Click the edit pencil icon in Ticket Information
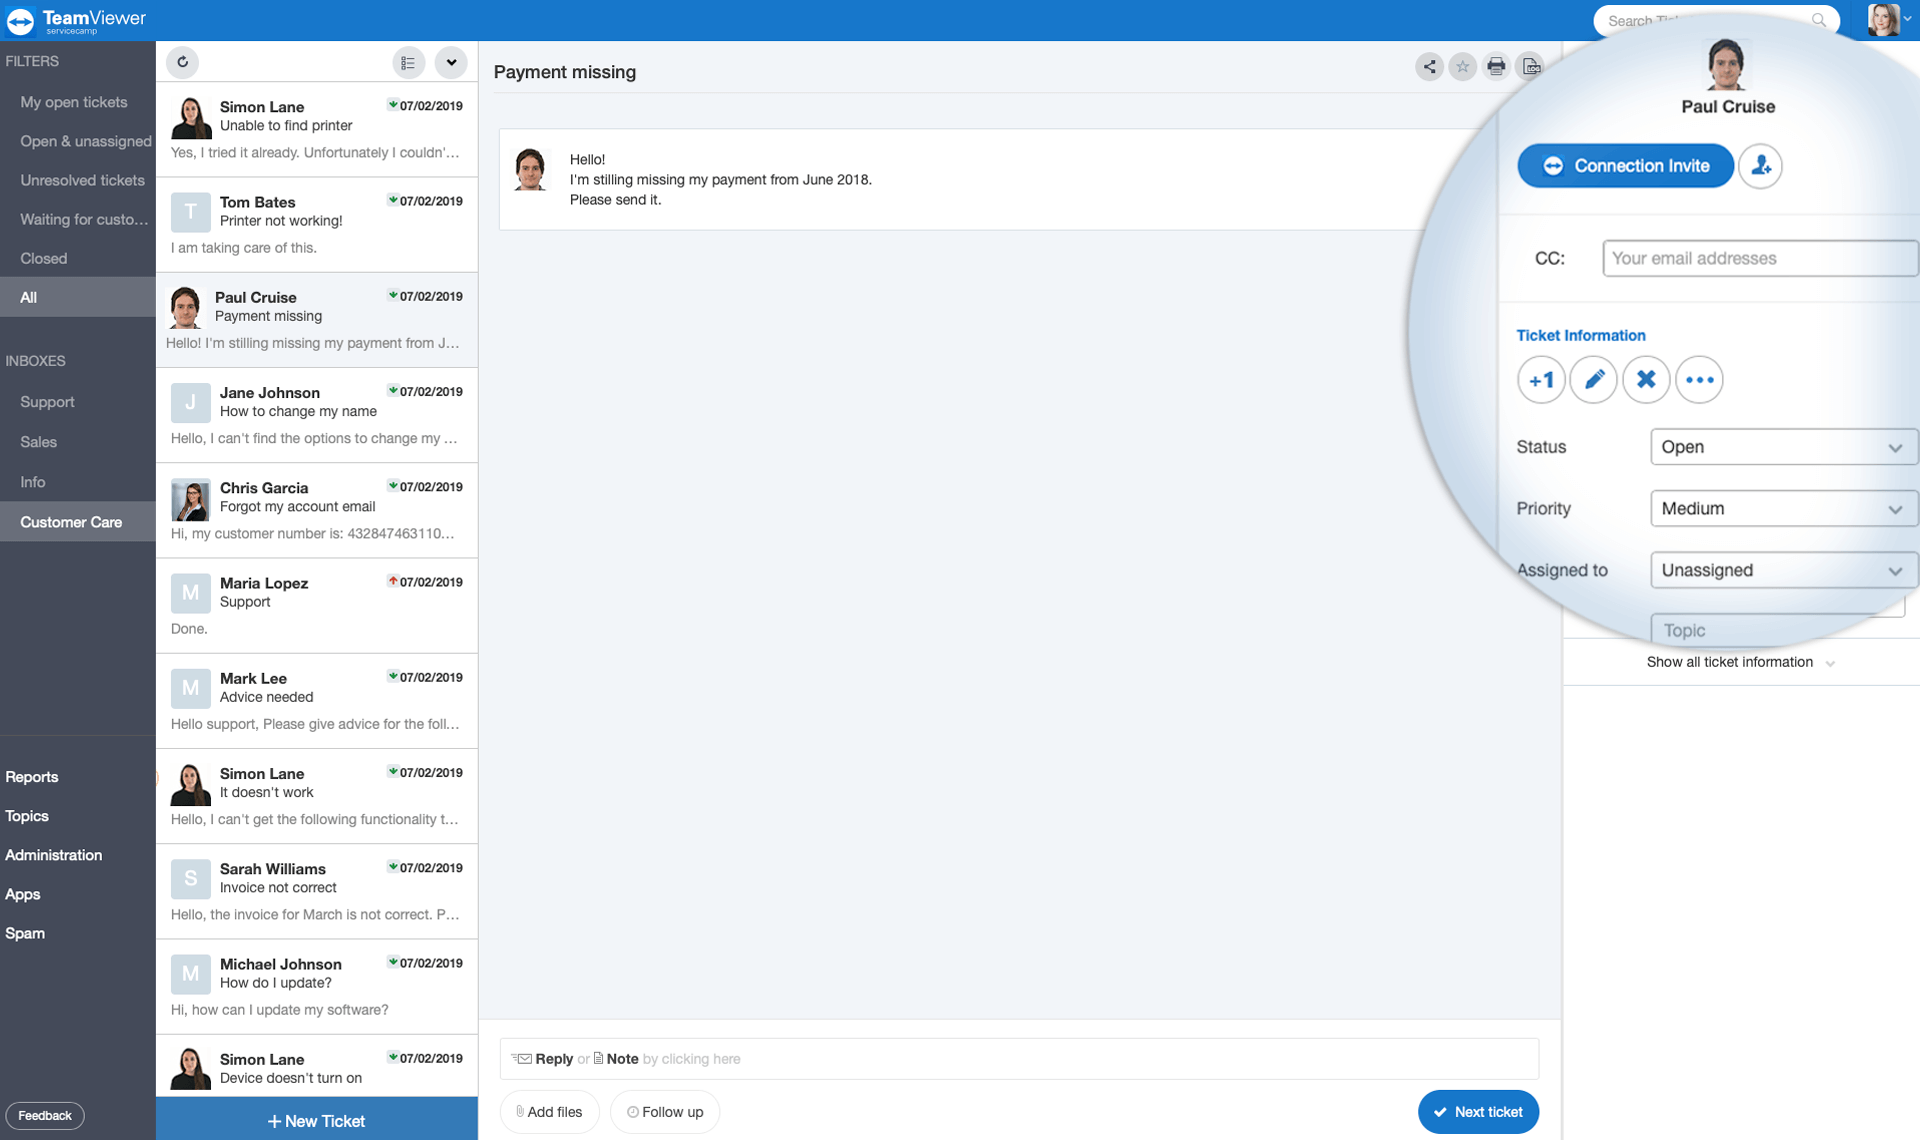Screen dimensions: 1920x1140 1592,377
